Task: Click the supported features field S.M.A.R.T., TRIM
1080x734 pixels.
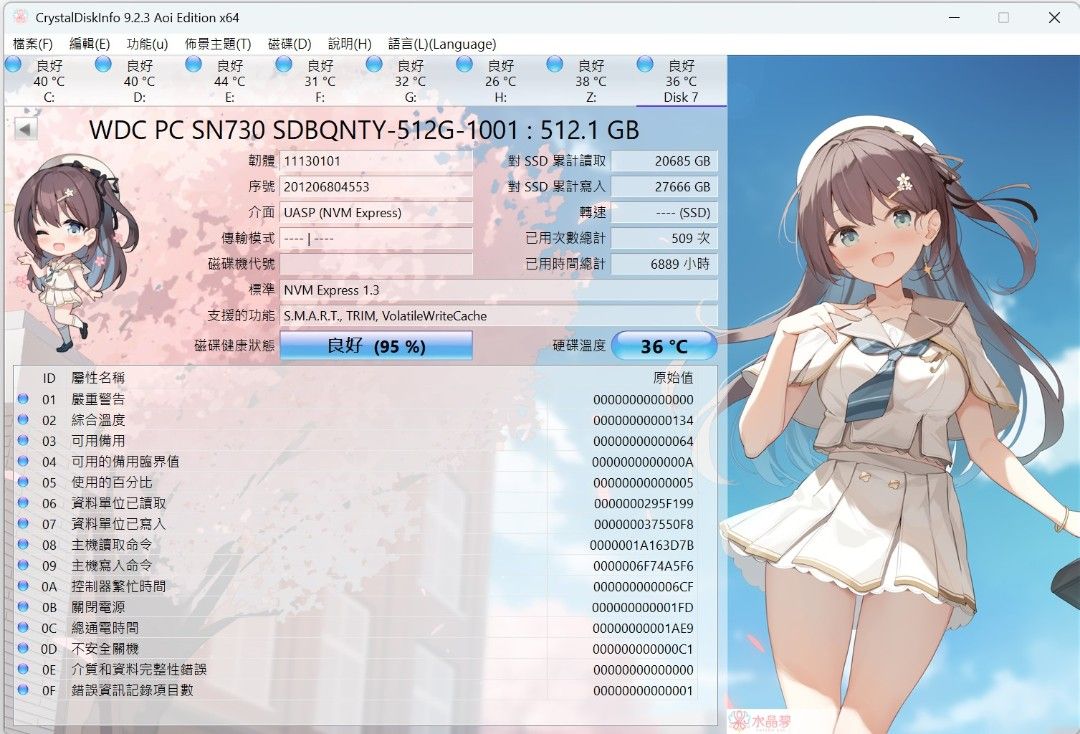Action: (x=499, y=316)
